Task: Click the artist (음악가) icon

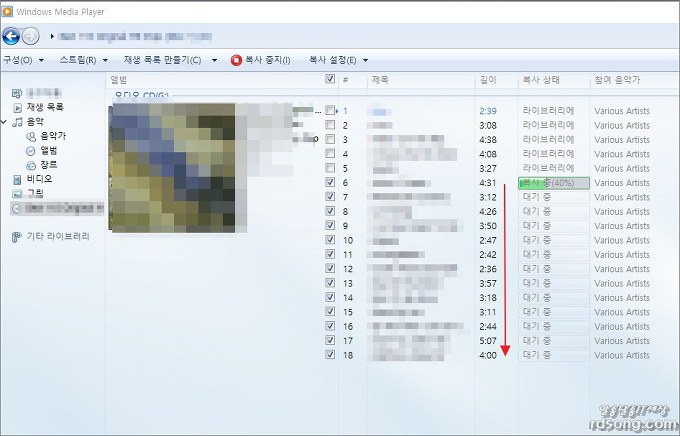Action: pyautogui.click(x=31, y=137)
